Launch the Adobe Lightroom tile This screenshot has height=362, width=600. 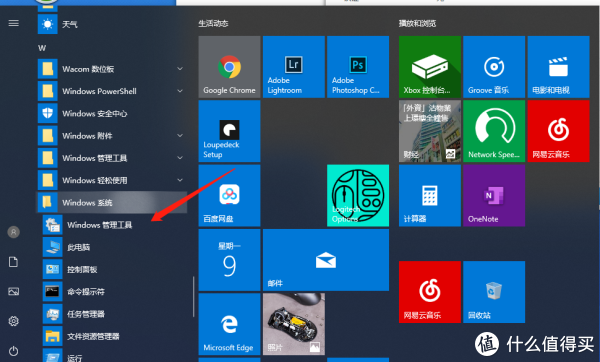coord(293,67)
